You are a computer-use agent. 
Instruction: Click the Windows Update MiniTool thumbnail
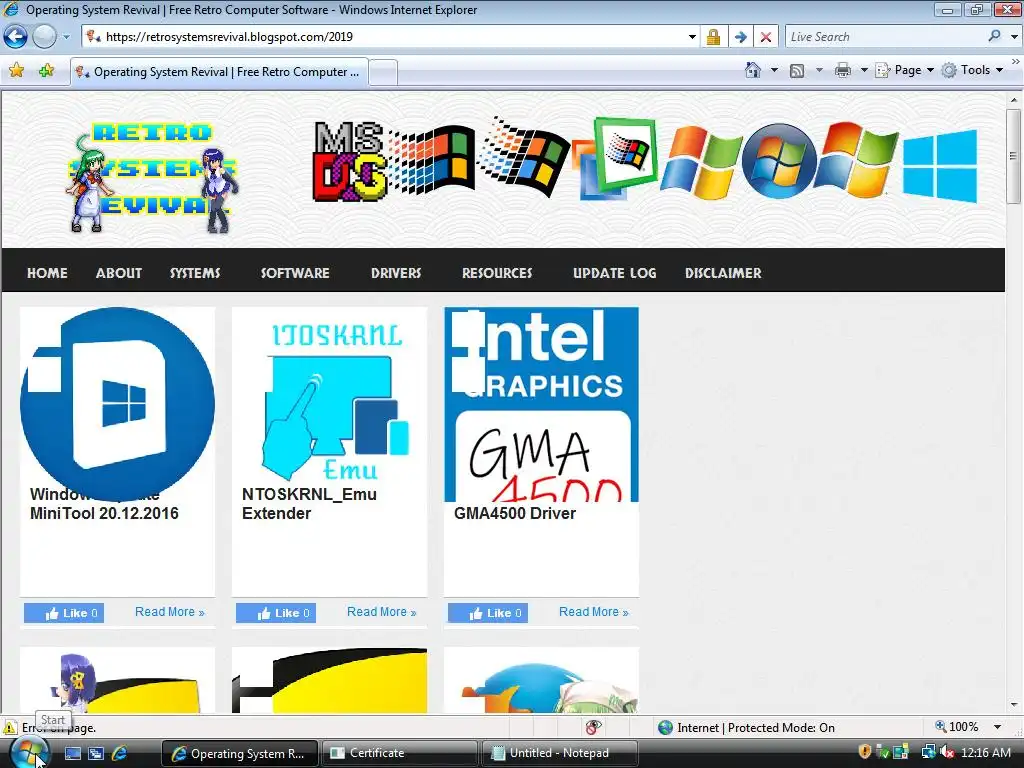pyautogui.click(x=118, y=404)
